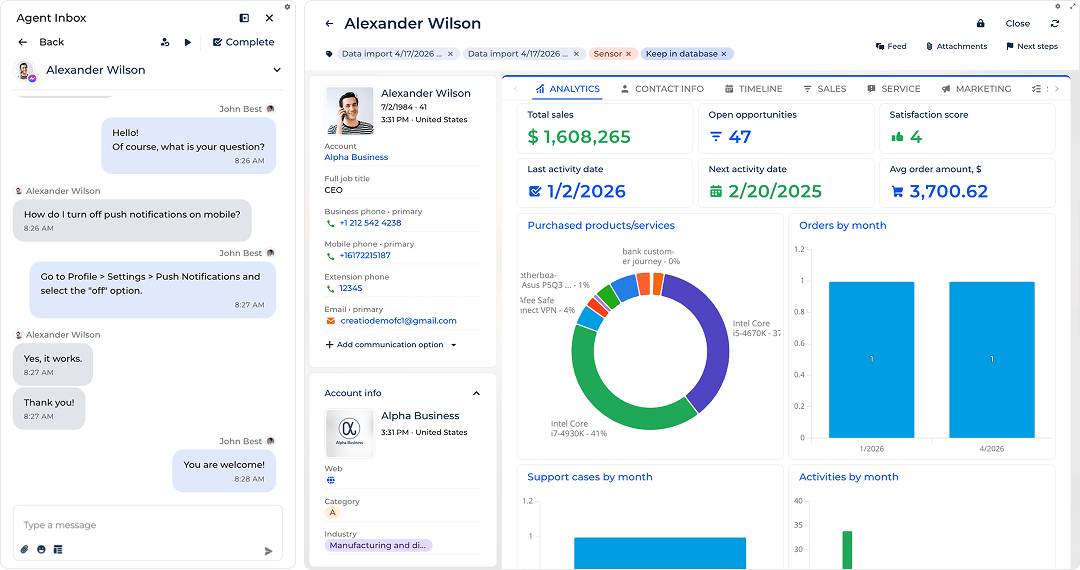This screenshot has width=1080, height=570.
Task: Call mobile phone +16172215187
Action: point(364,255)
